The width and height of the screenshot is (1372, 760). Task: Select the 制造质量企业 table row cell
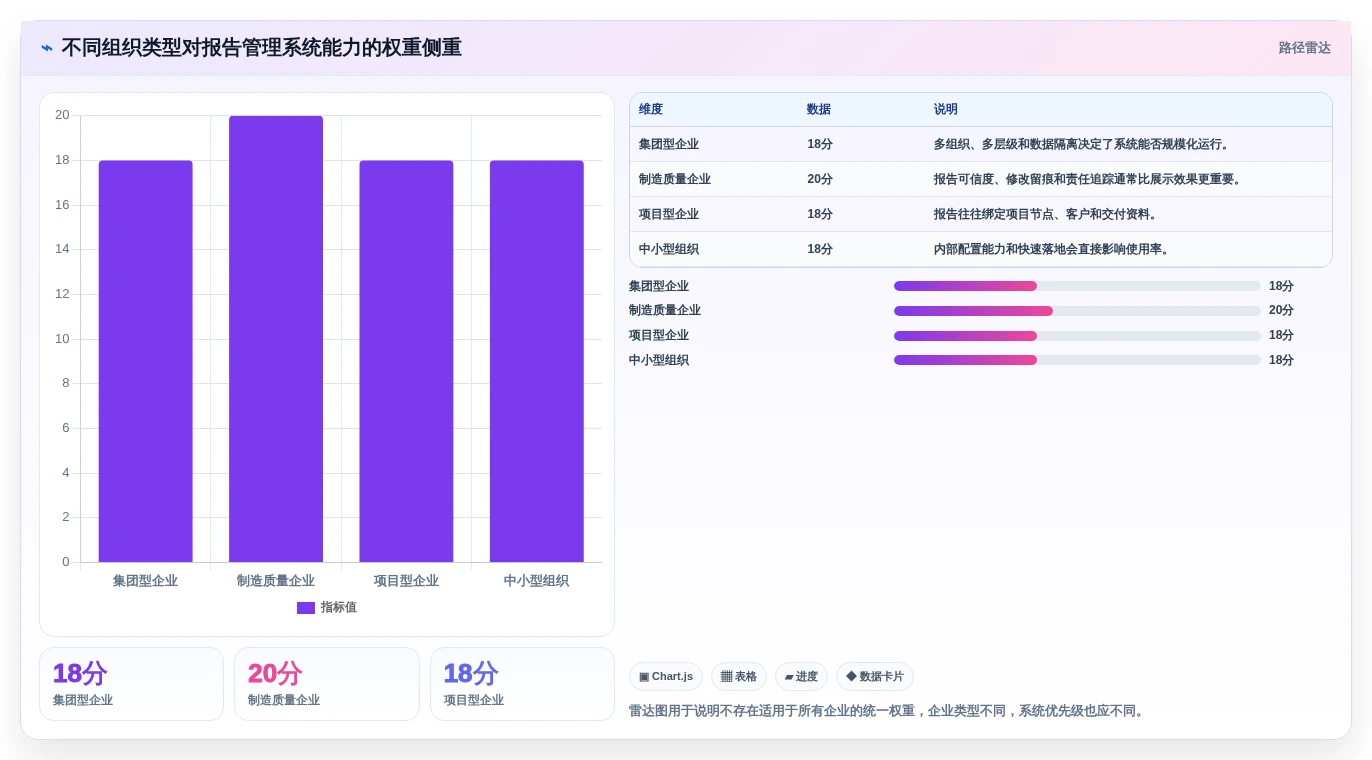click(x=675, y=180)
